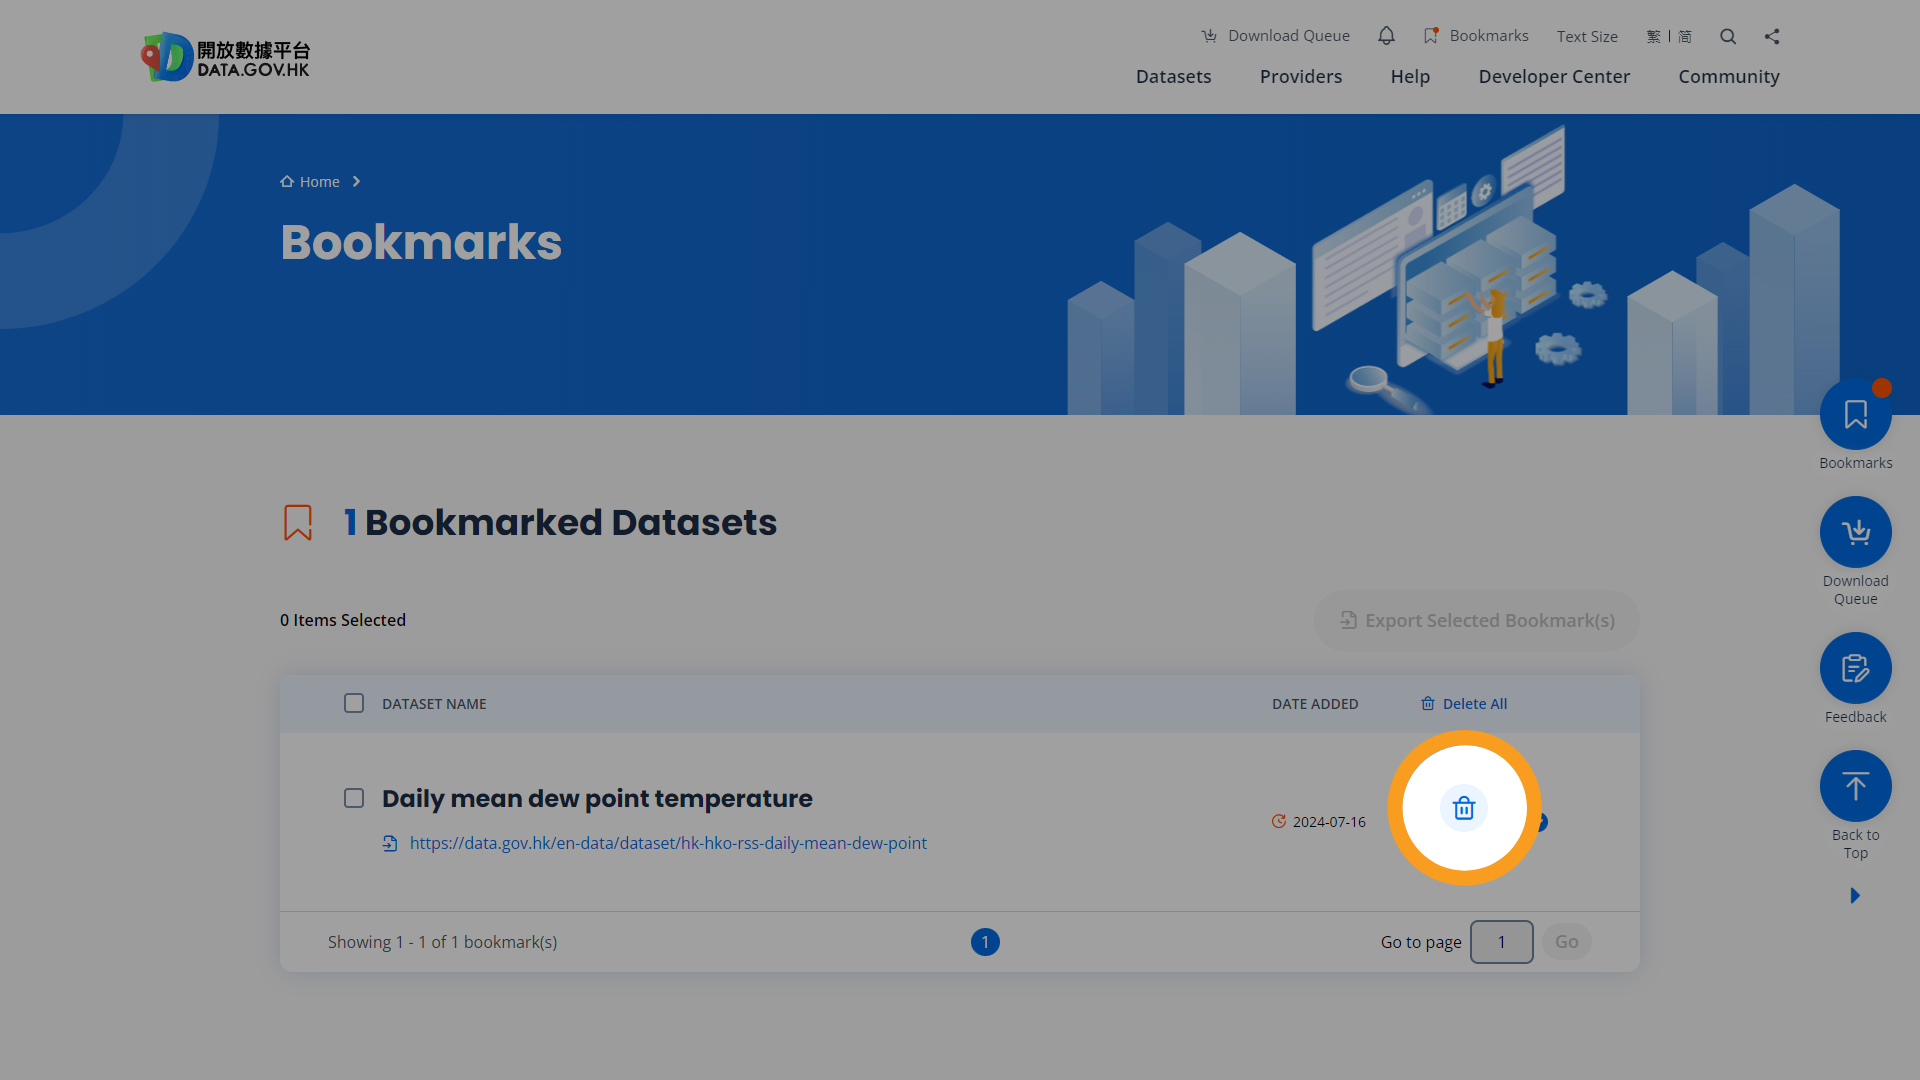Screen dimensions: 1920x1080
Task: Open the share options icon
Action: [x=1772, y=36]
